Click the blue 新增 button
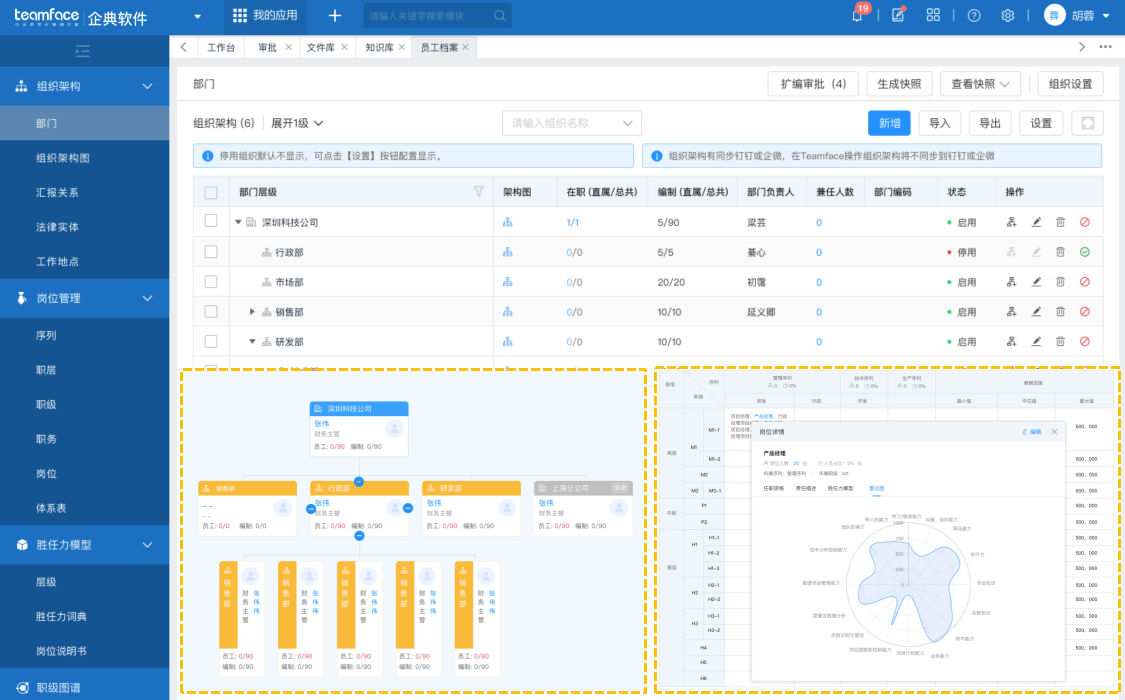The image size is (1125, 700). pyautogui.click(x=889, y=123)
